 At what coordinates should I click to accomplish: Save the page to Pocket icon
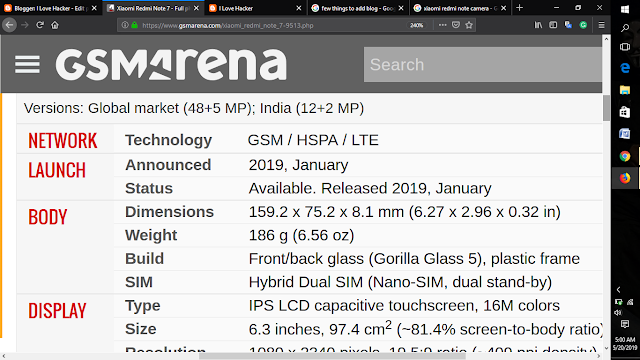pos(456,25)
